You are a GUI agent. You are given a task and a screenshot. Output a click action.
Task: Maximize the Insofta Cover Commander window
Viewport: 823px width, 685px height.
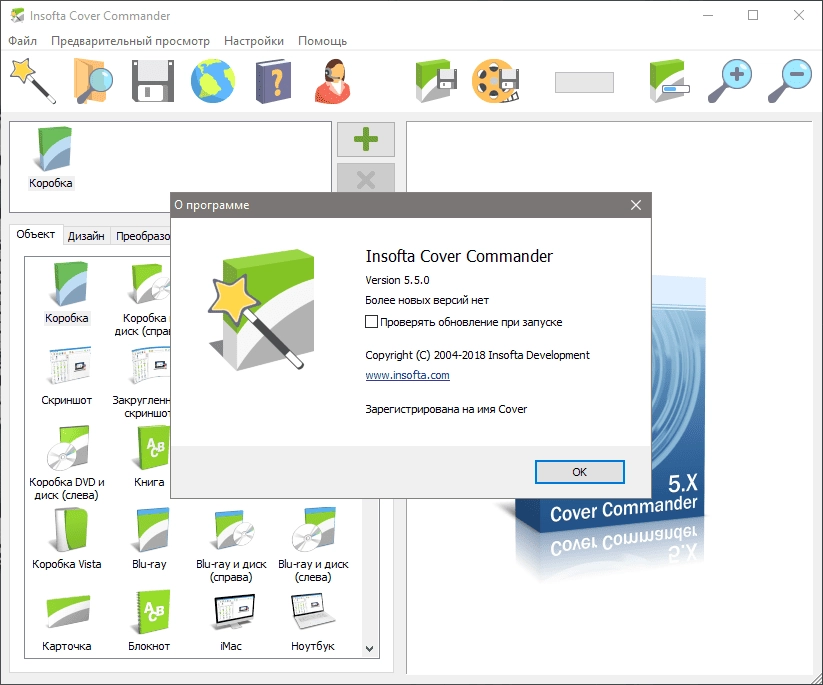point(753,15)
